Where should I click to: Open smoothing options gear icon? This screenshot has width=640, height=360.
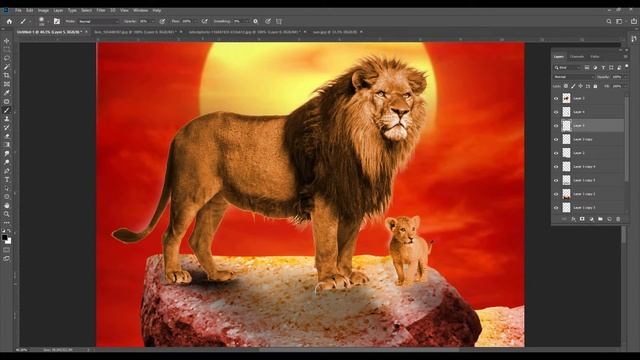pyautogui.click(x=256, y=21)
